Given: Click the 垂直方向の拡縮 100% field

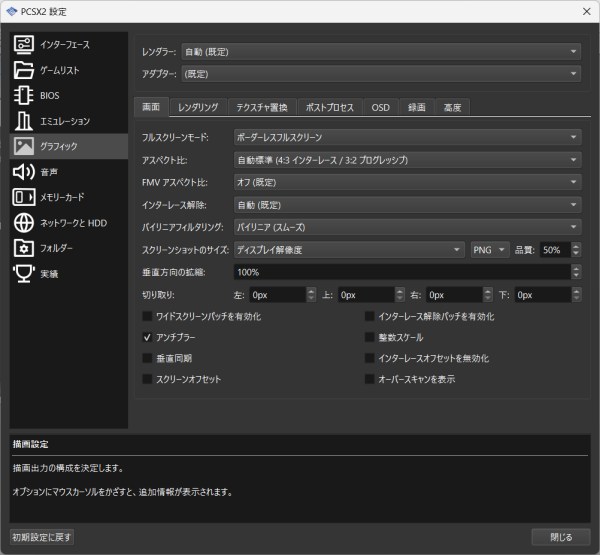Looking at the screenshot, I should [402, 273].
